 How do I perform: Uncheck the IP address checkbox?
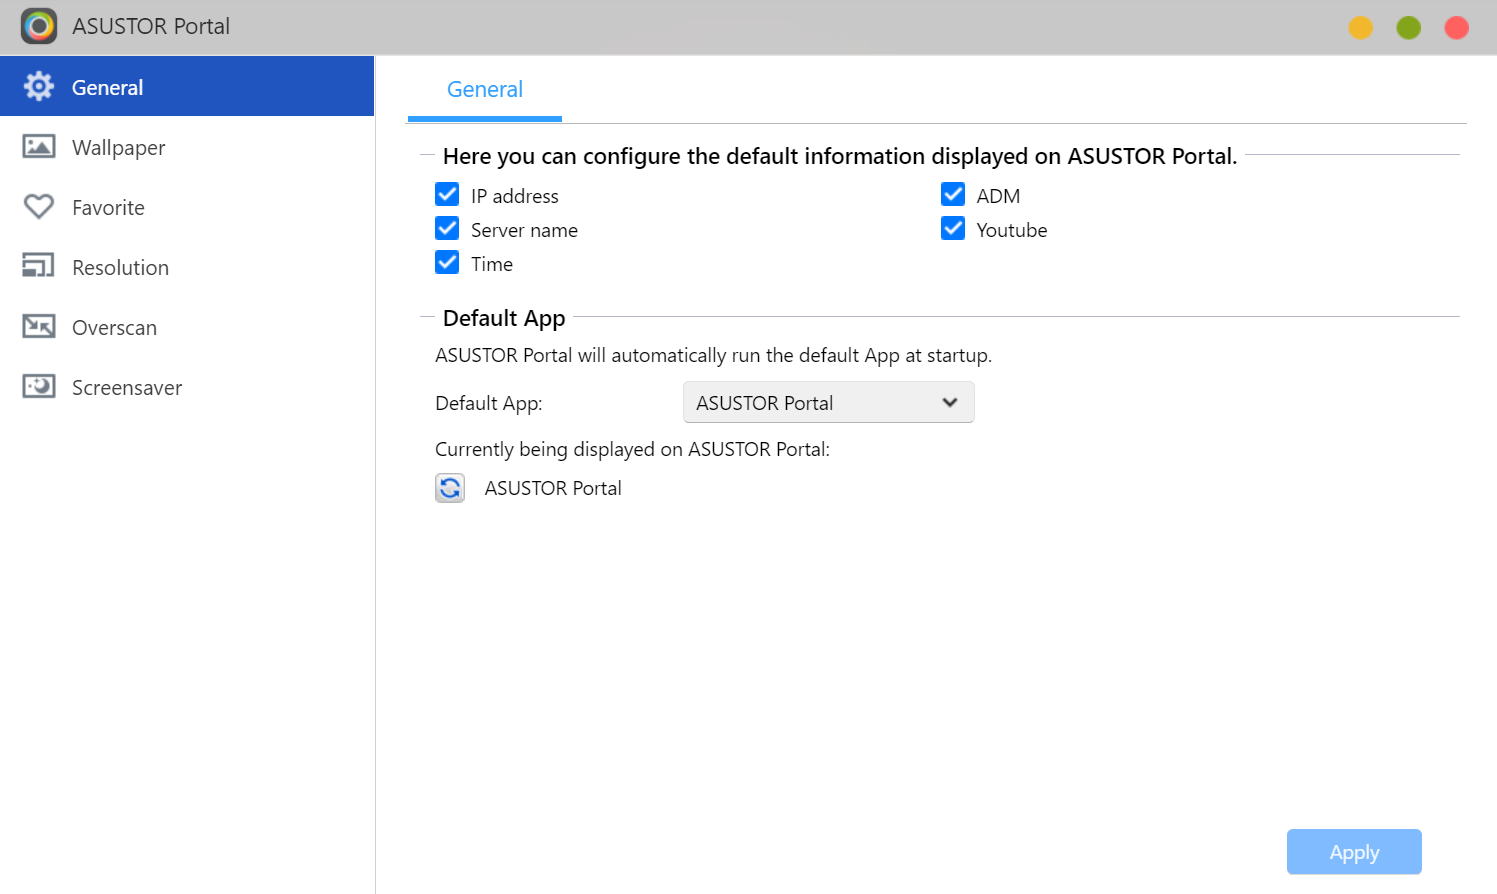click(447, 194)
